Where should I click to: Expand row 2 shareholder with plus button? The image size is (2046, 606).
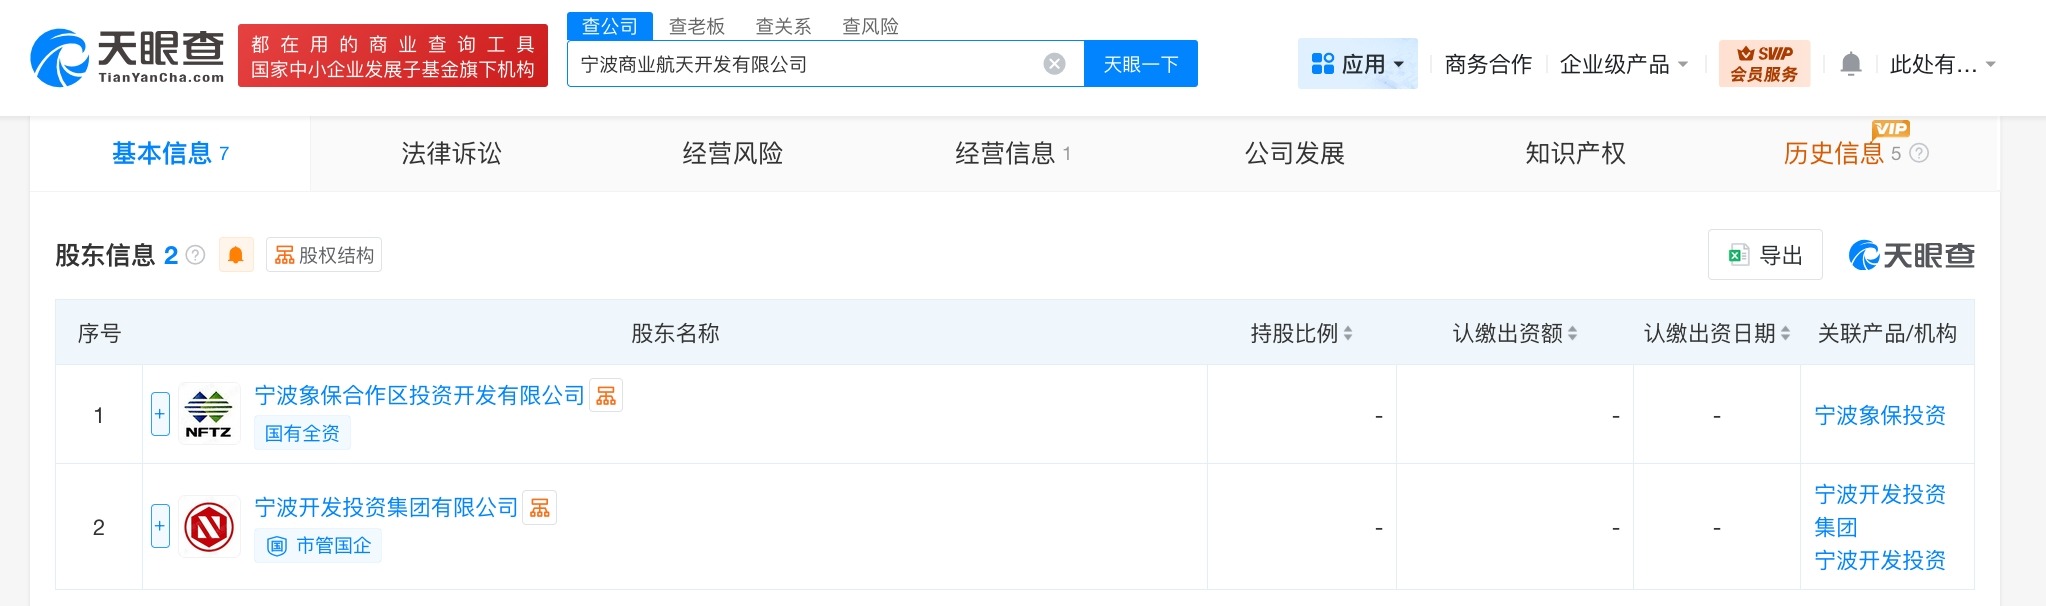point(160,526)
